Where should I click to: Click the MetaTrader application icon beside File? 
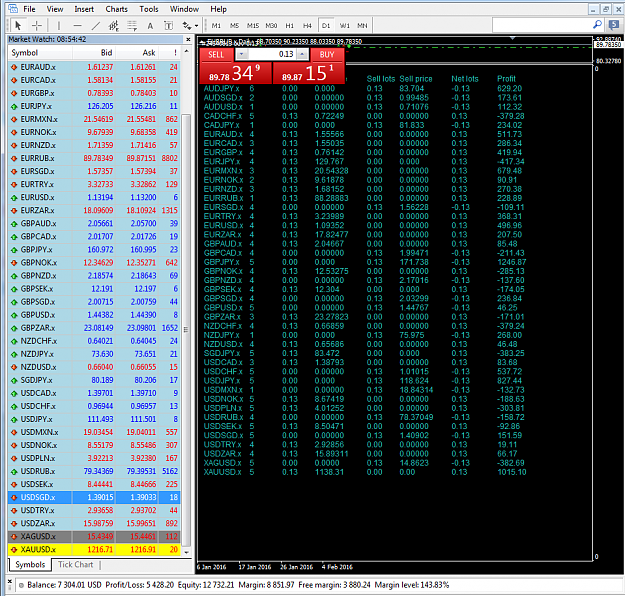click(x=13, y=8)
